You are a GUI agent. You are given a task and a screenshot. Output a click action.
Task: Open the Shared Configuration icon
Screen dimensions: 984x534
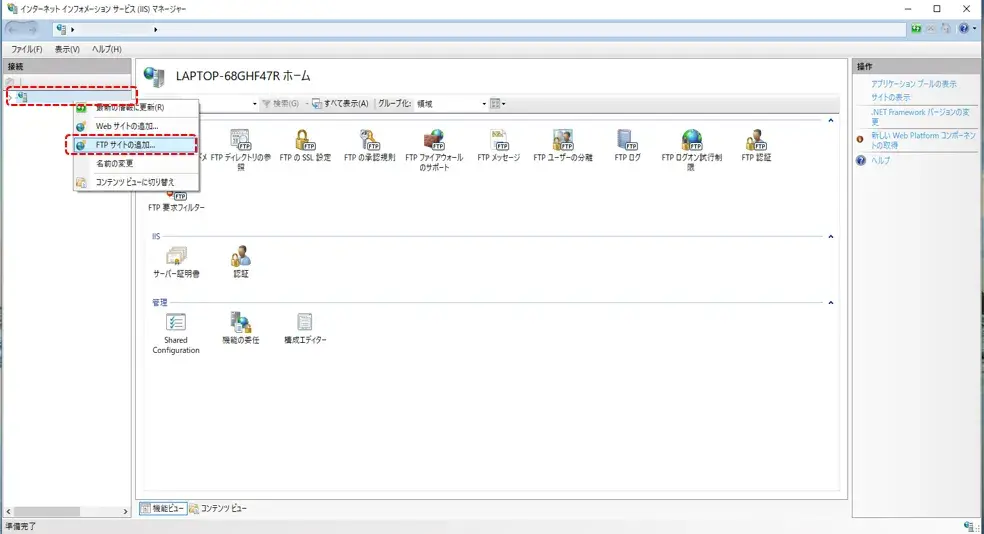176,323
